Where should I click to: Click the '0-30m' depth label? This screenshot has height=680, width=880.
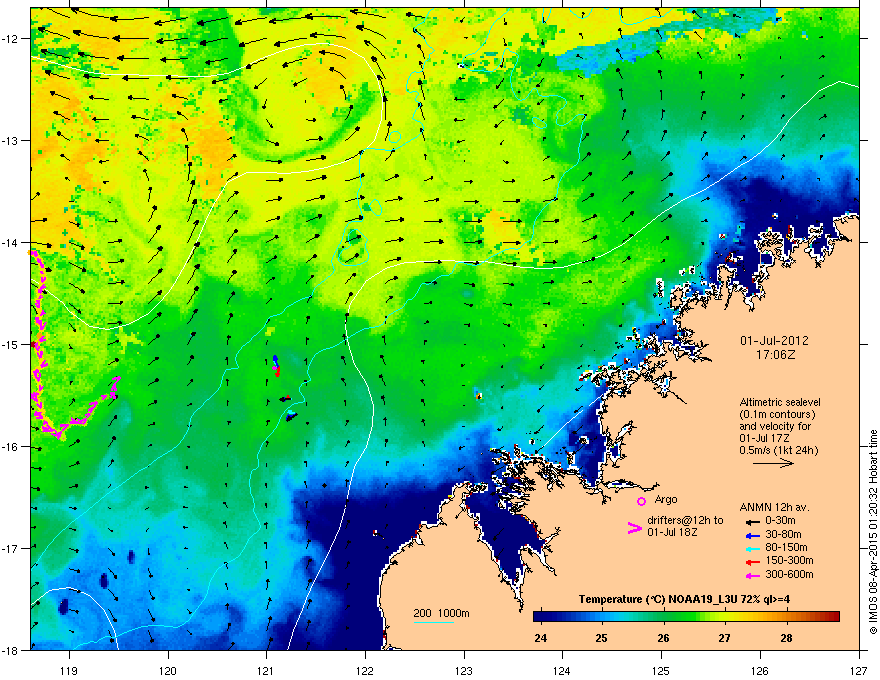coord(780,521)
